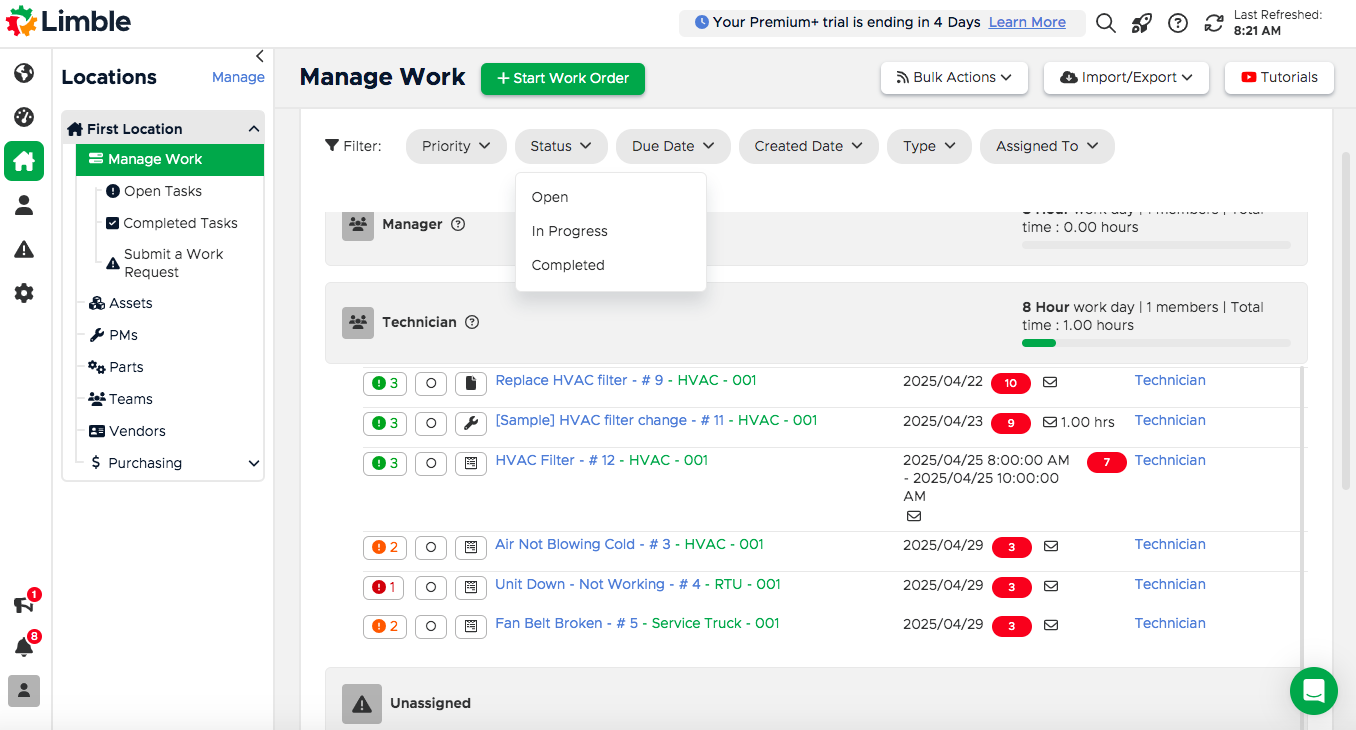
Task: Open the search magnifier in the top bar
Action: (1105, 21)
